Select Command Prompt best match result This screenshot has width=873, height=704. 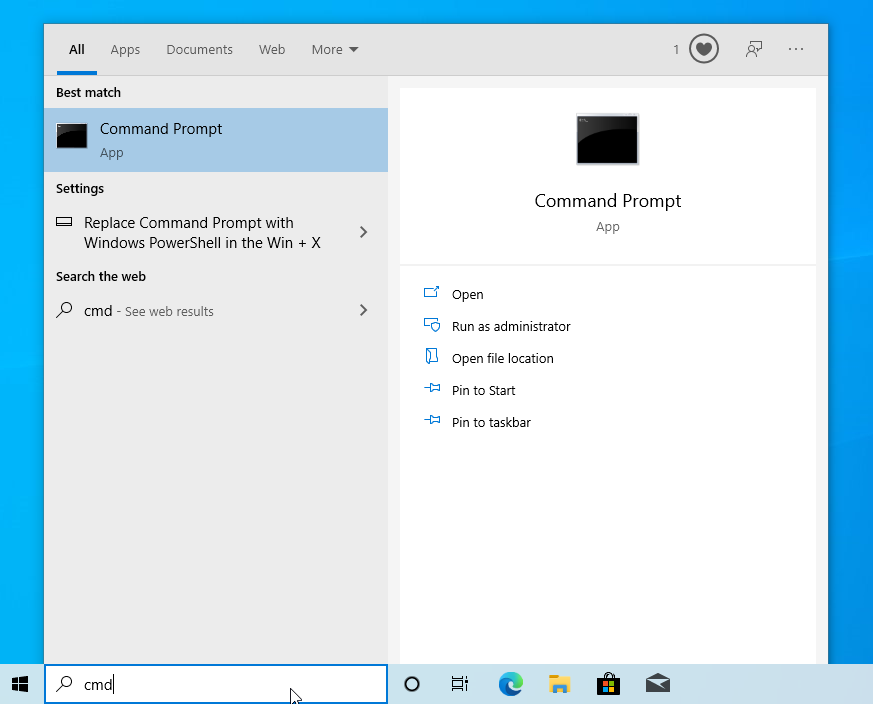(x=216, y=140)
